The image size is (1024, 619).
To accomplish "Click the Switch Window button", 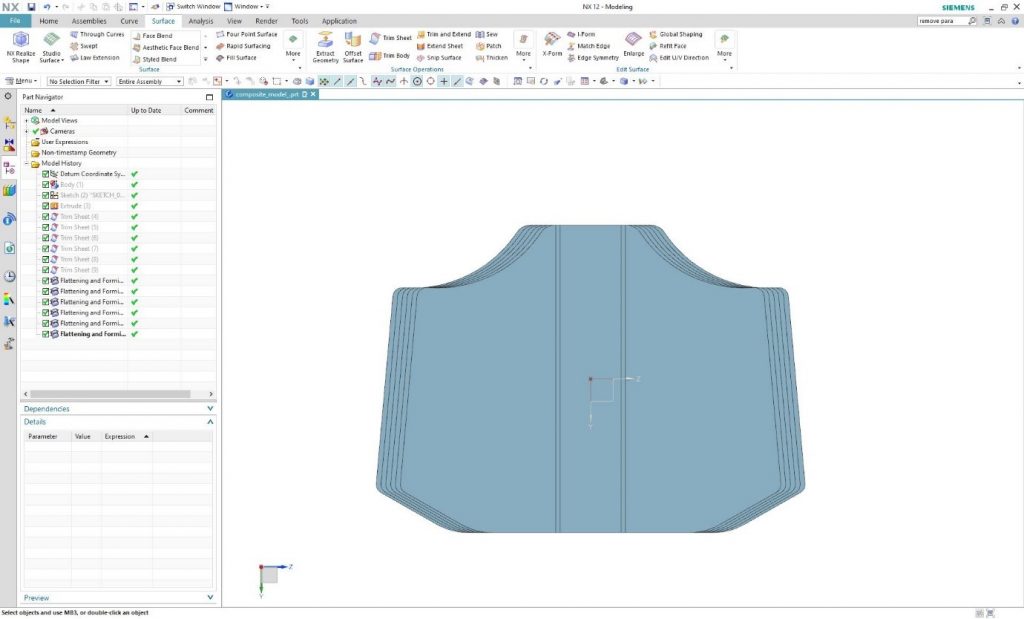I will coord(193,7).
